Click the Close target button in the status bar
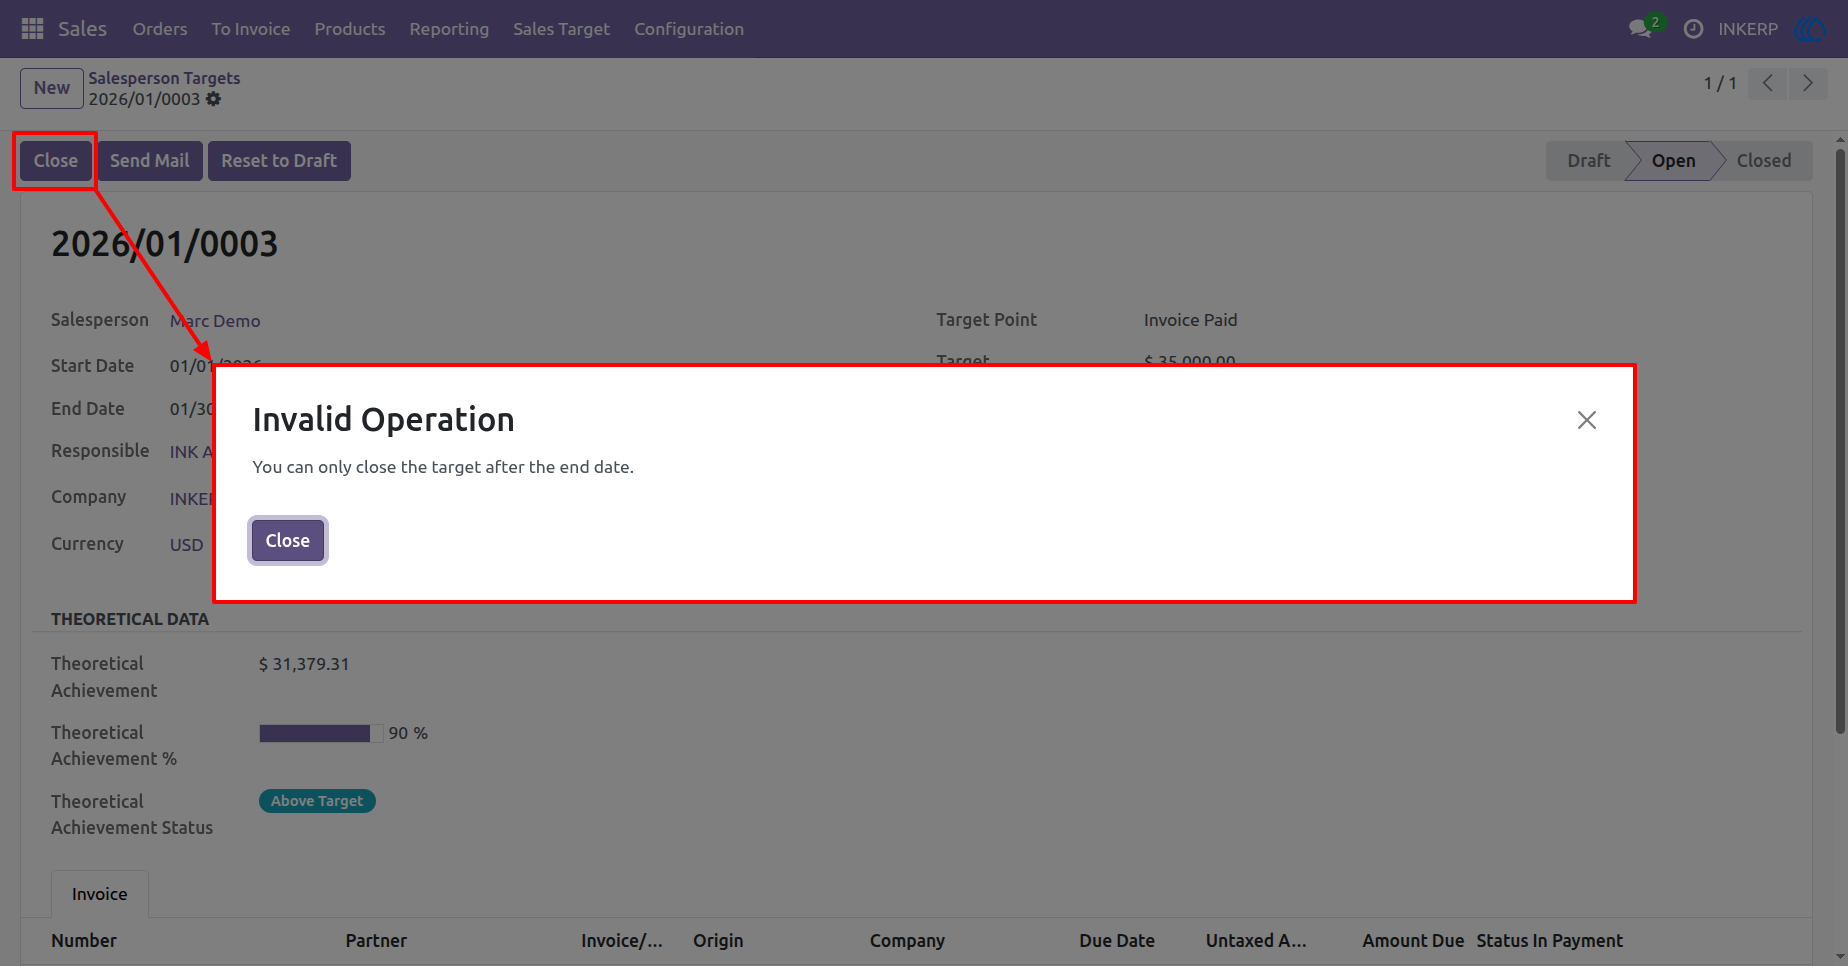Image resolution: width=1848 pixels, height=966 pixels. [x=56, y=161]
